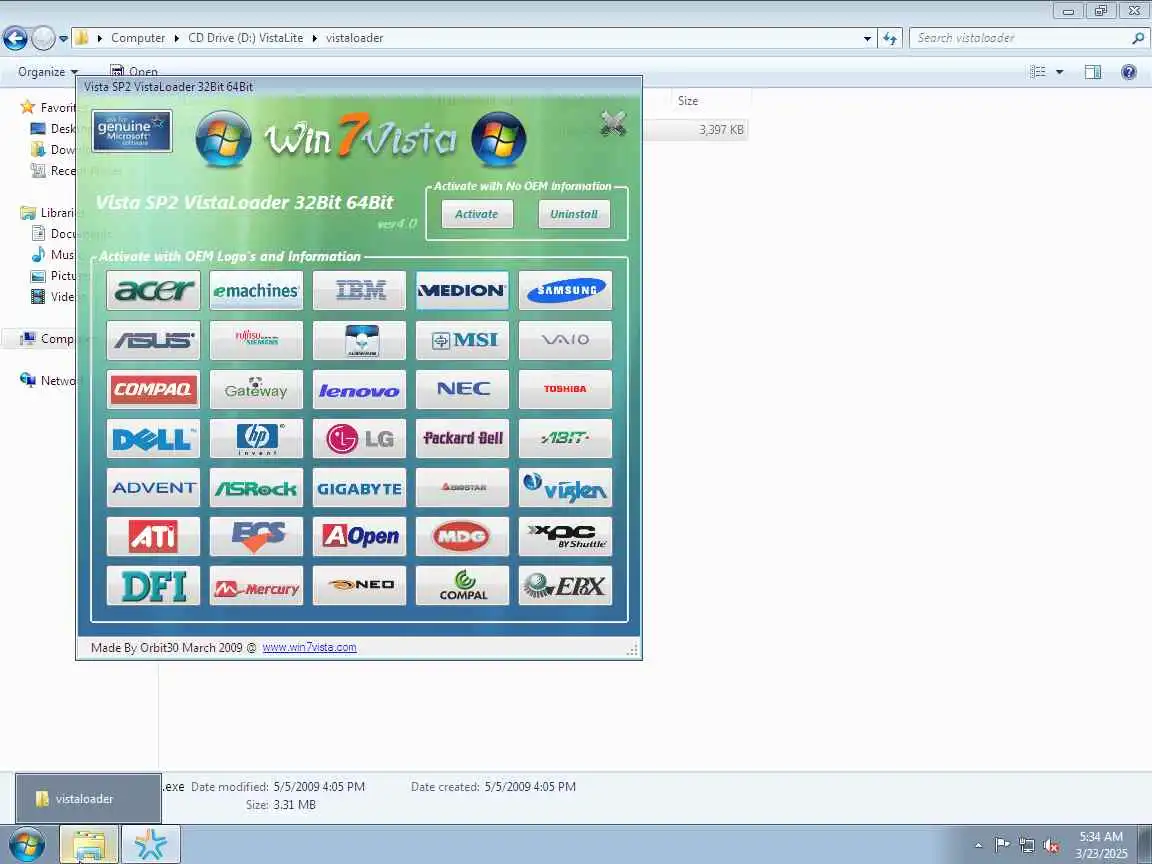Open the www.win7vista.com link
Image resolution: width=1152 pixels, height=864 pixels.
coord(309,647)
